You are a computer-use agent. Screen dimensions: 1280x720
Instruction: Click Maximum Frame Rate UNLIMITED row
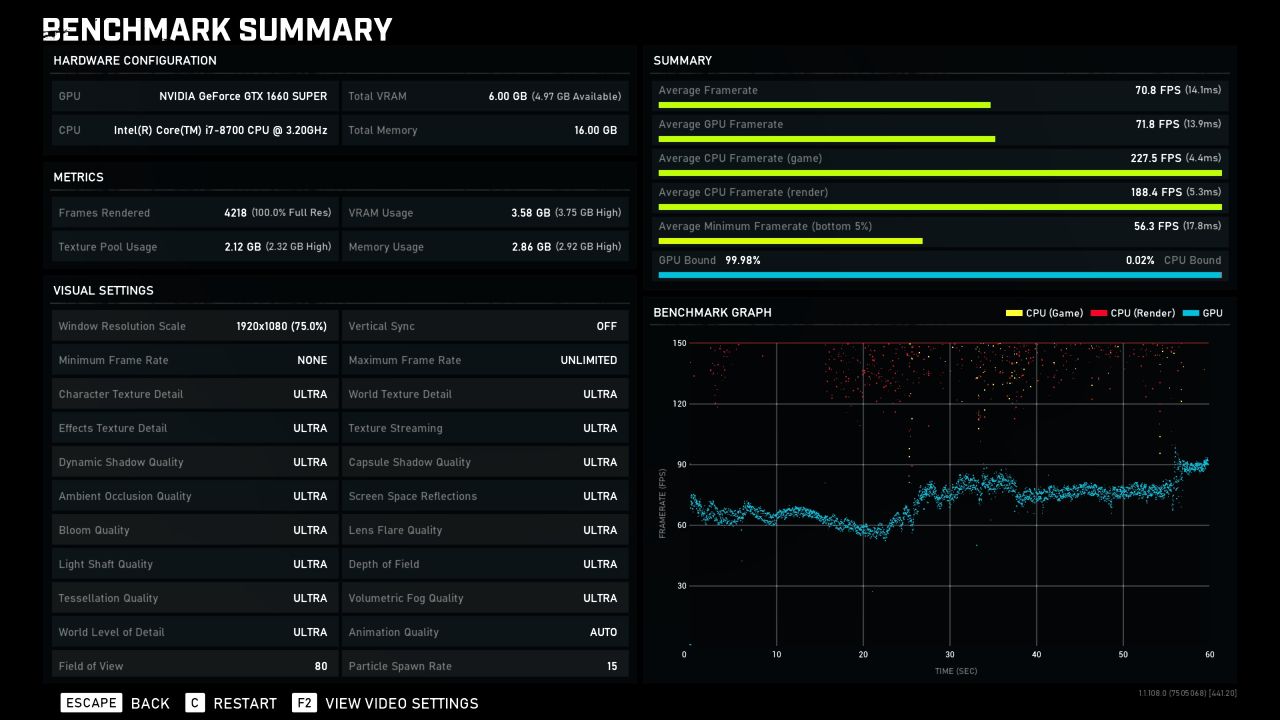point(485,360)
